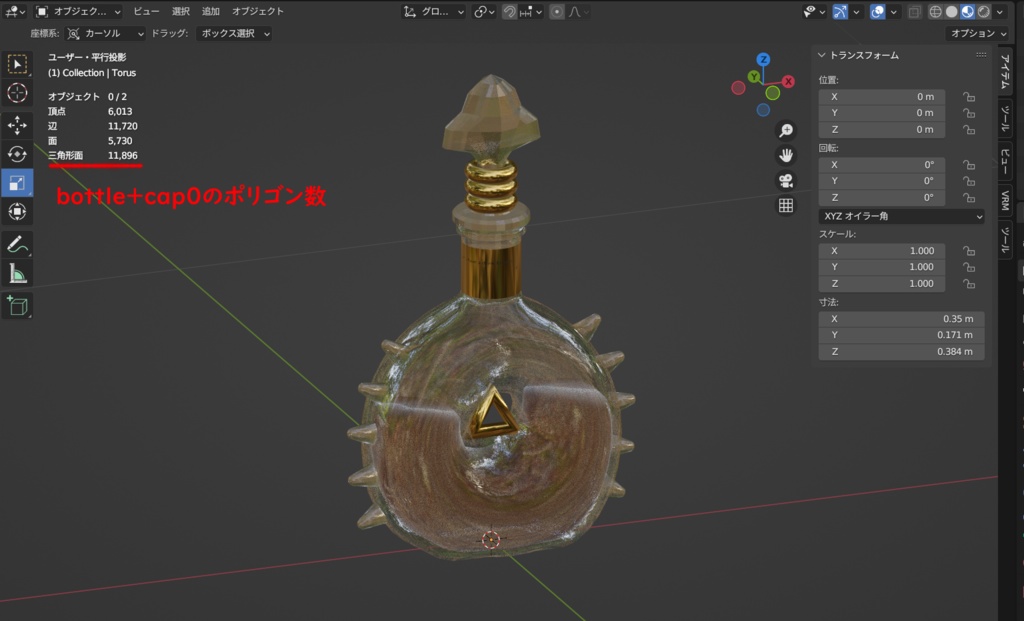The width and height of the screenshot is (1024, 621).
Task: Select the Transform tool
Action: pos(17,212)
